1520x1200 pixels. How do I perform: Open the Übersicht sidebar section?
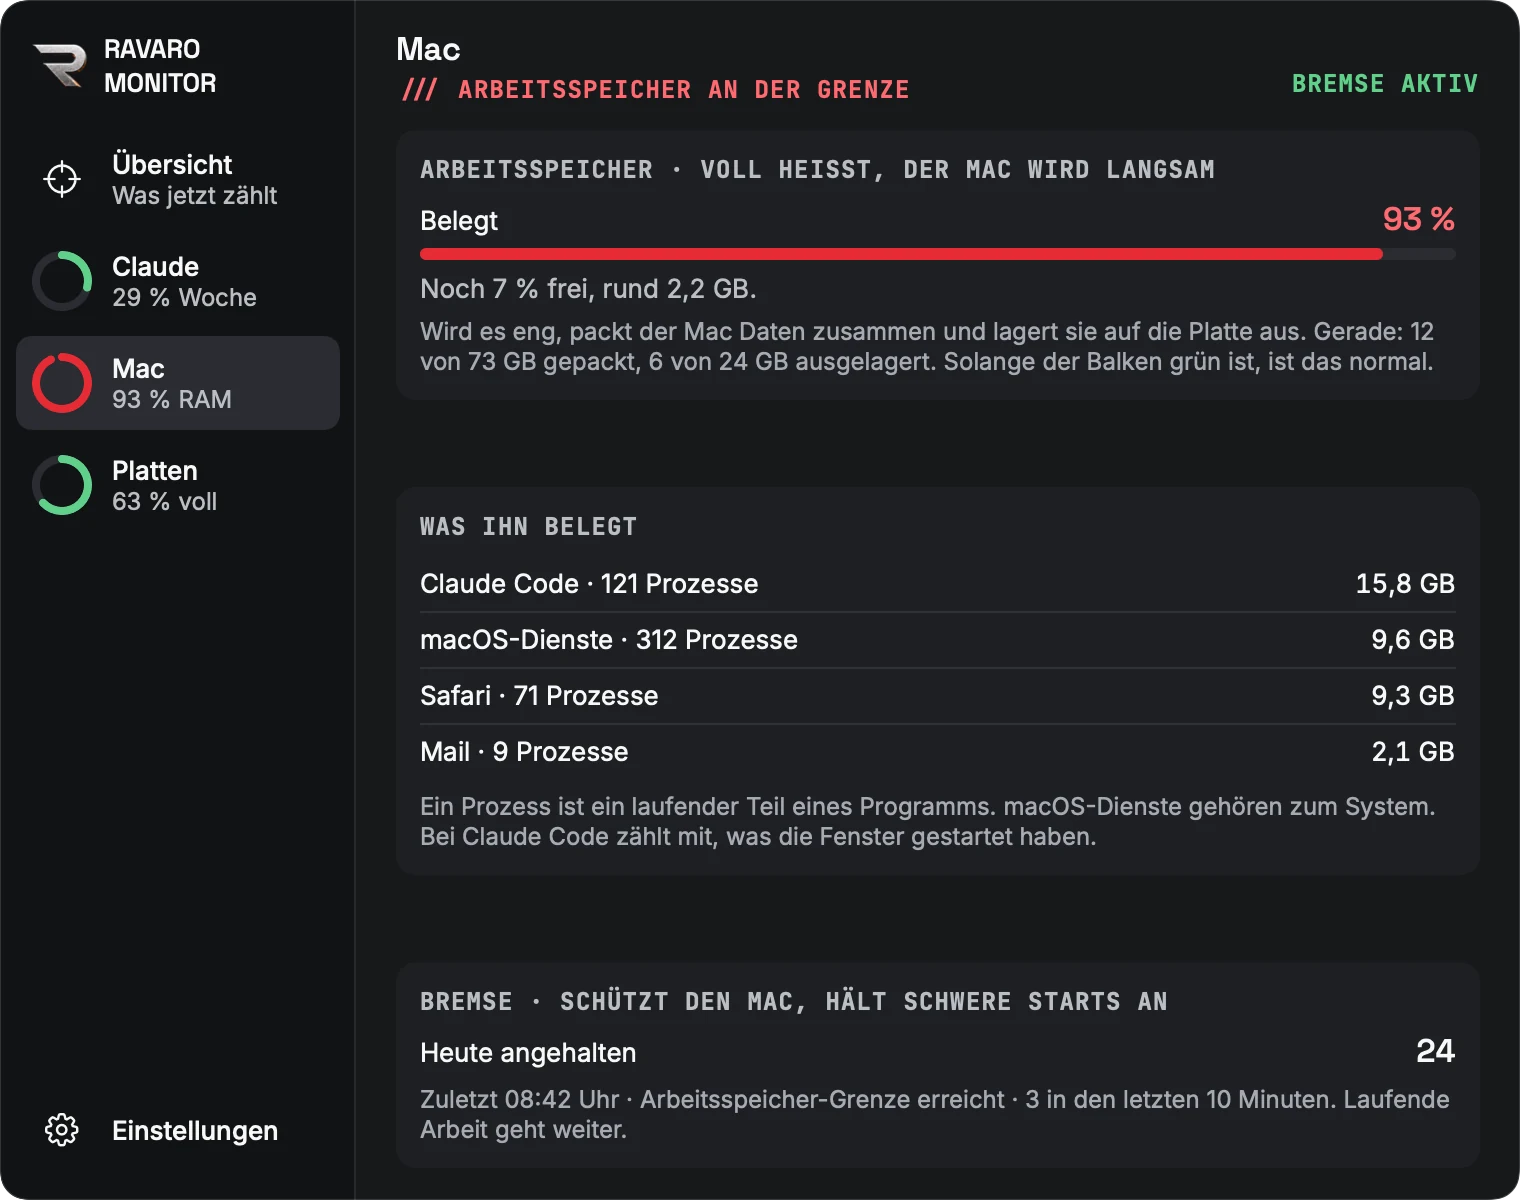tap(178, 179)
